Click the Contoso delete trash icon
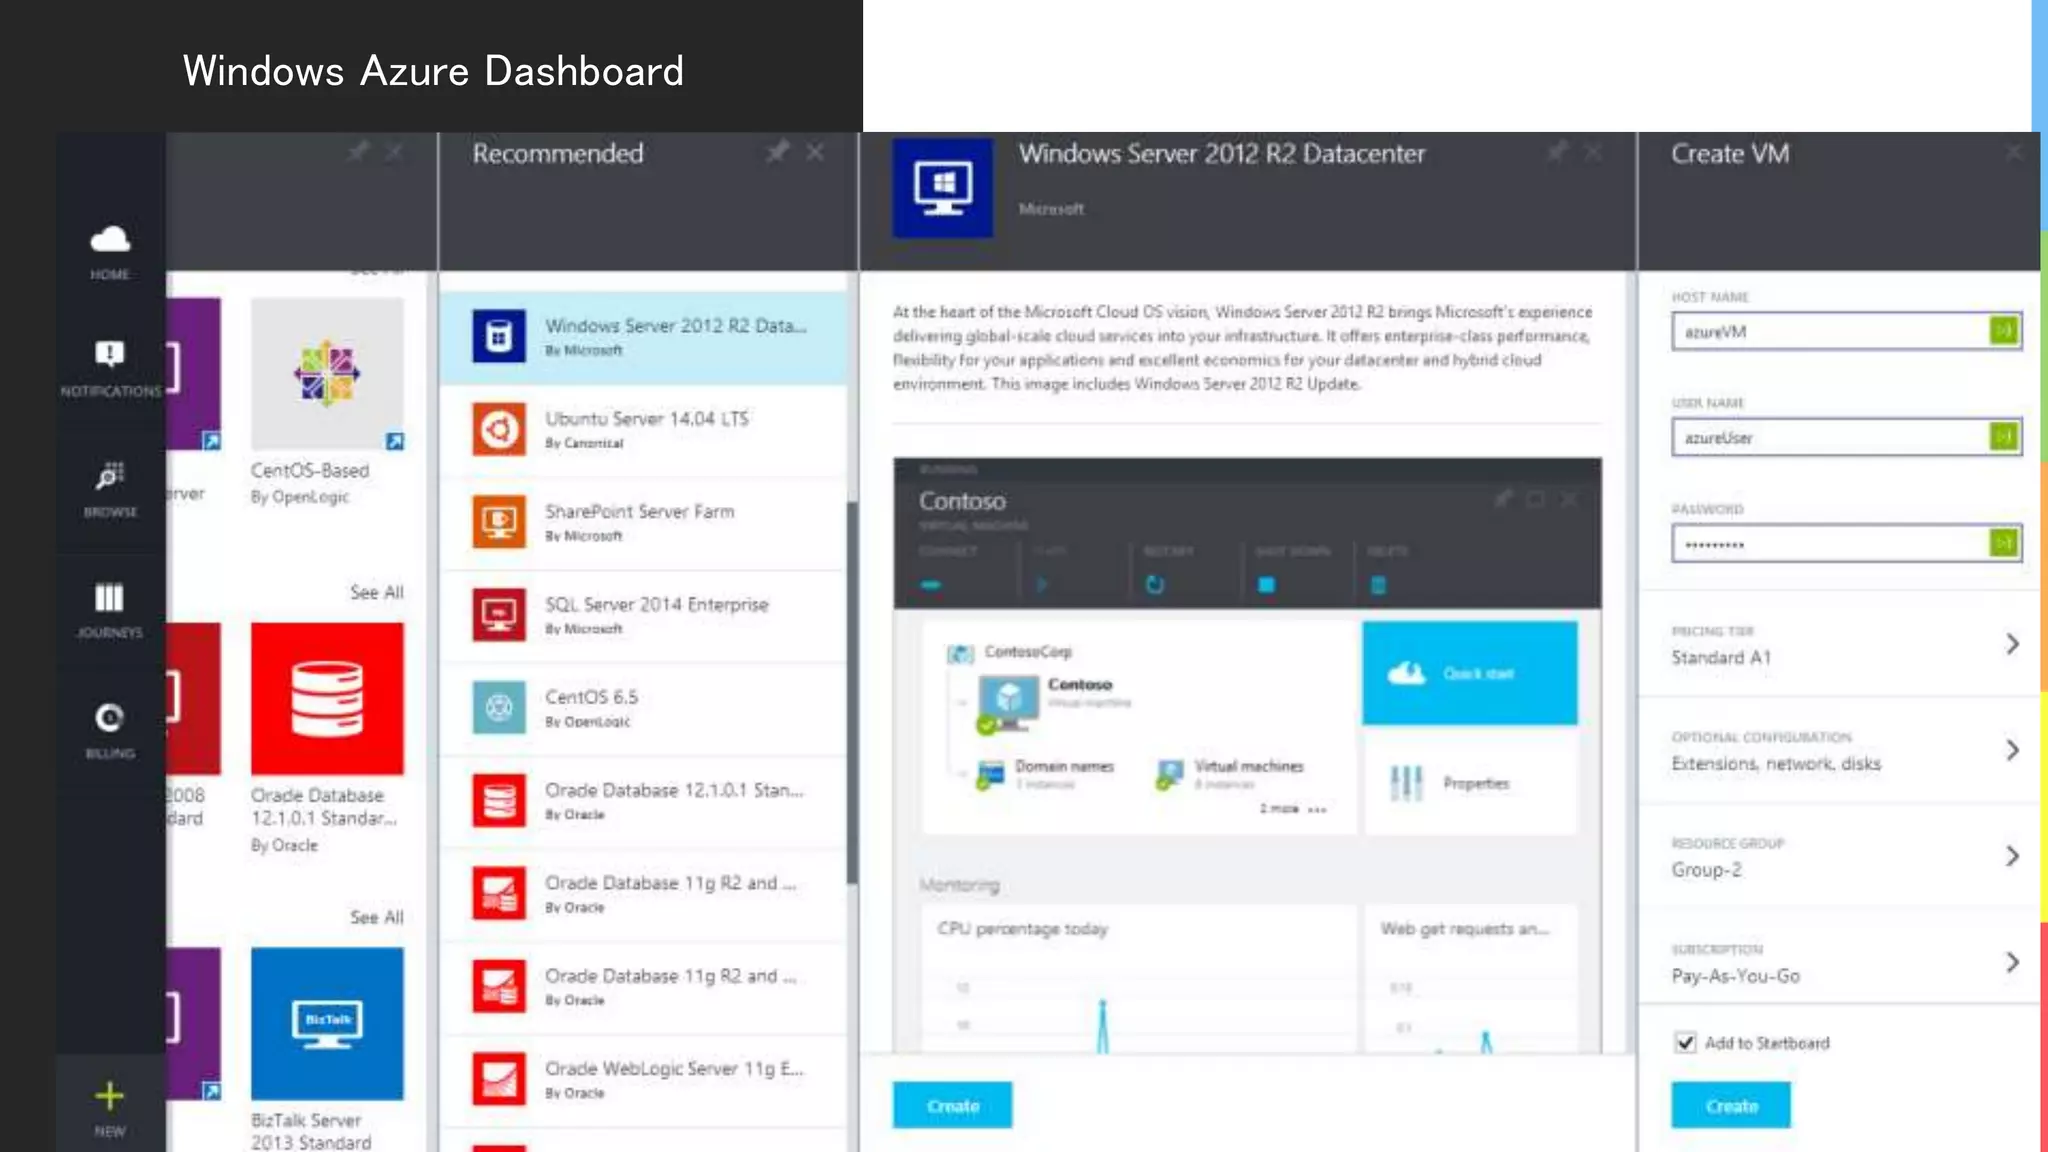This screenshot has width=2048, height=1152. coord(1378,585)
